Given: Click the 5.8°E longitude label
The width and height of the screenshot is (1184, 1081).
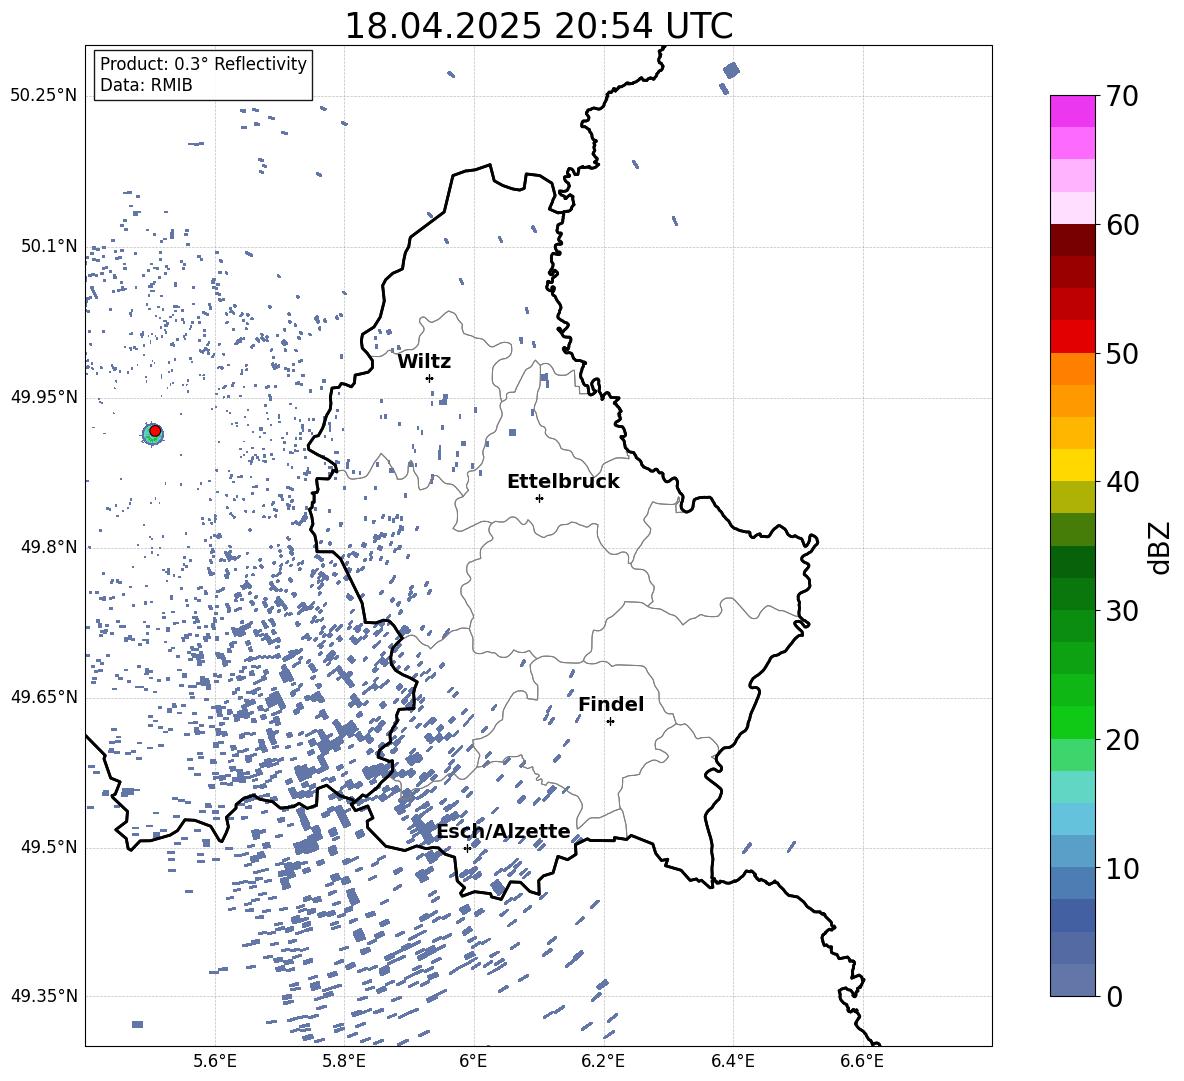Looking at the screenshot, I should tap(344, 1061).
